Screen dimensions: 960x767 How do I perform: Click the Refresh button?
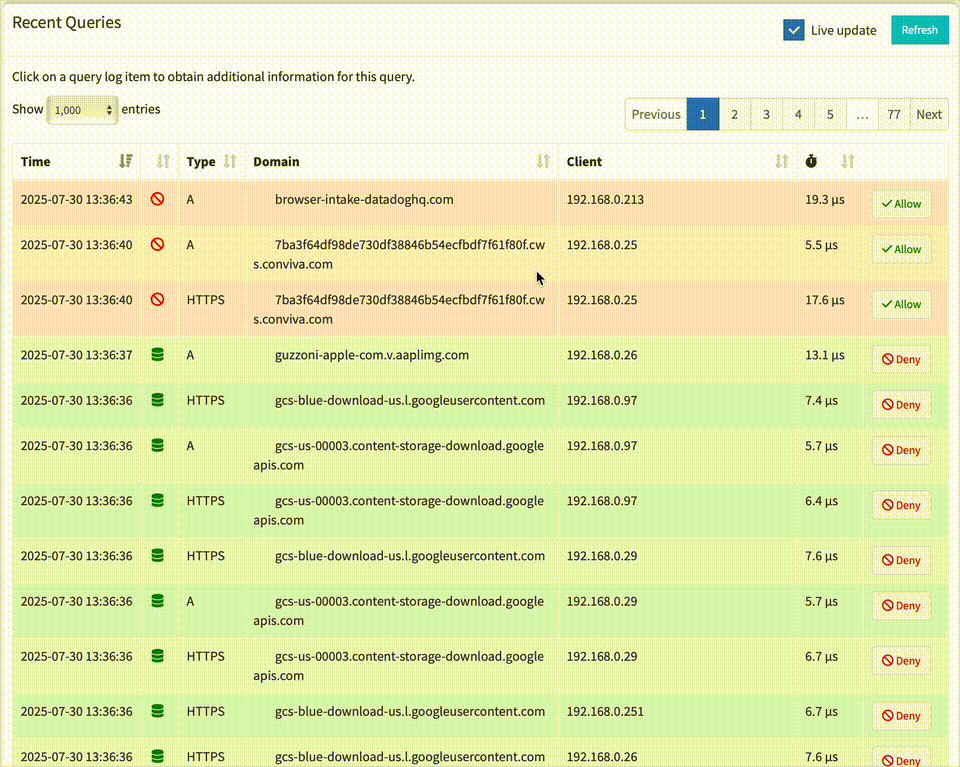pyautogui.click(x=920, y=30)
